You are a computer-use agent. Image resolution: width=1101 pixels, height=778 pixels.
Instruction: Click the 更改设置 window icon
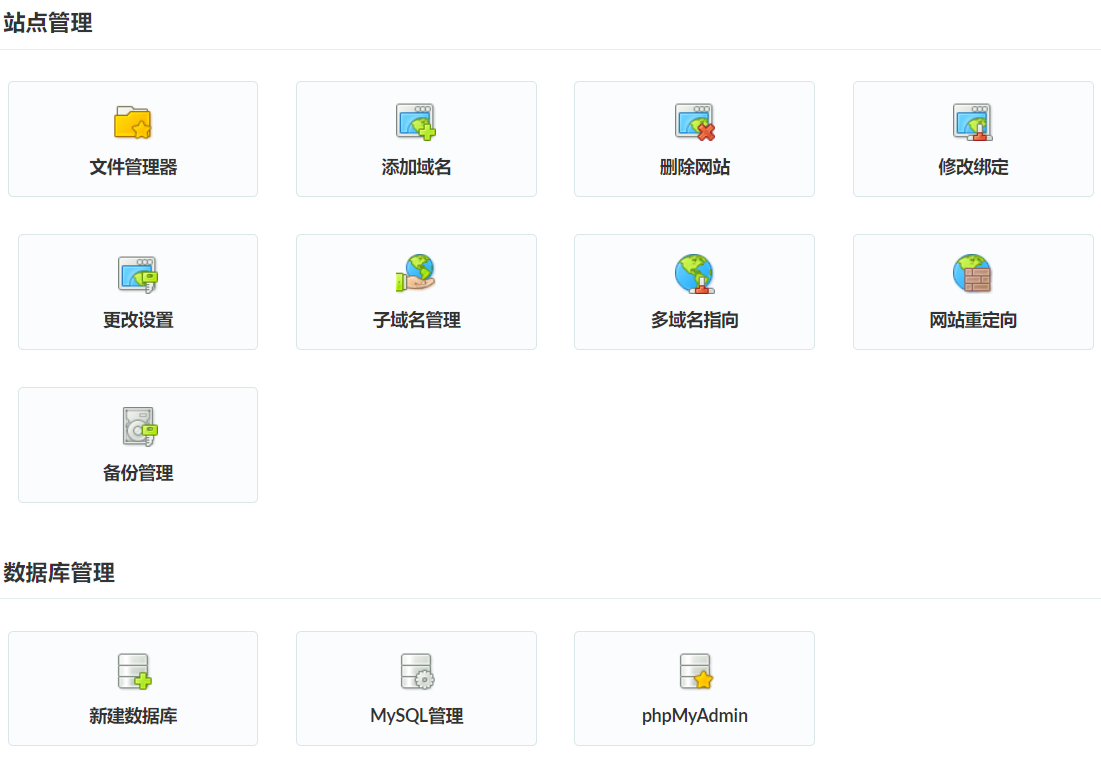click(138, 274)
